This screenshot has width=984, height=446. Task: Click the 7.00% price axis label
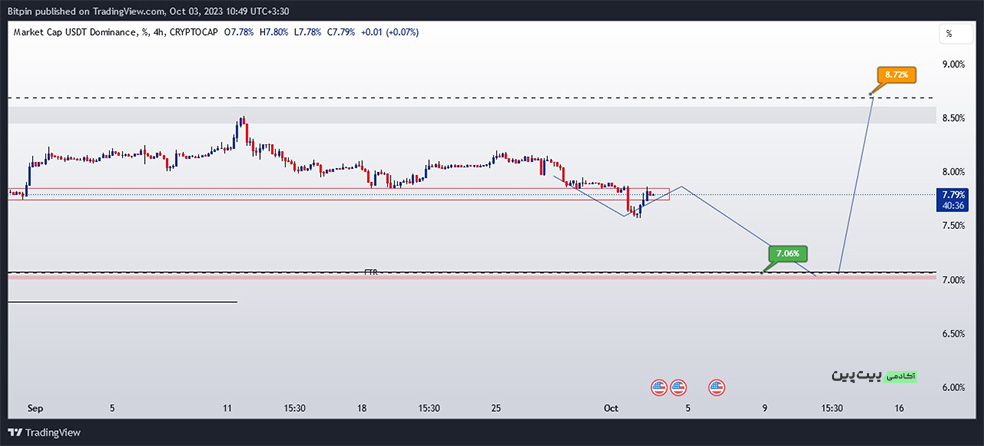tap(953, 280)
